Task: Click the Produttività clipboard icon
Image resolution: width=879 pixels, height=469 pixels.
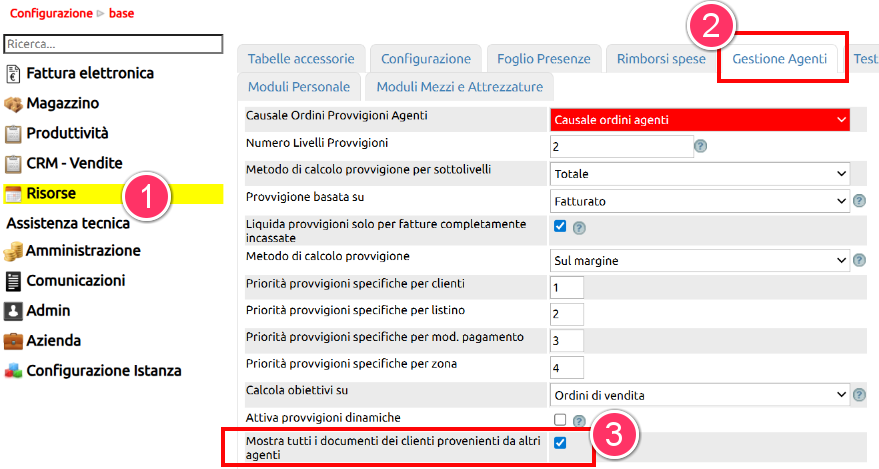Action: pos(13,134)
